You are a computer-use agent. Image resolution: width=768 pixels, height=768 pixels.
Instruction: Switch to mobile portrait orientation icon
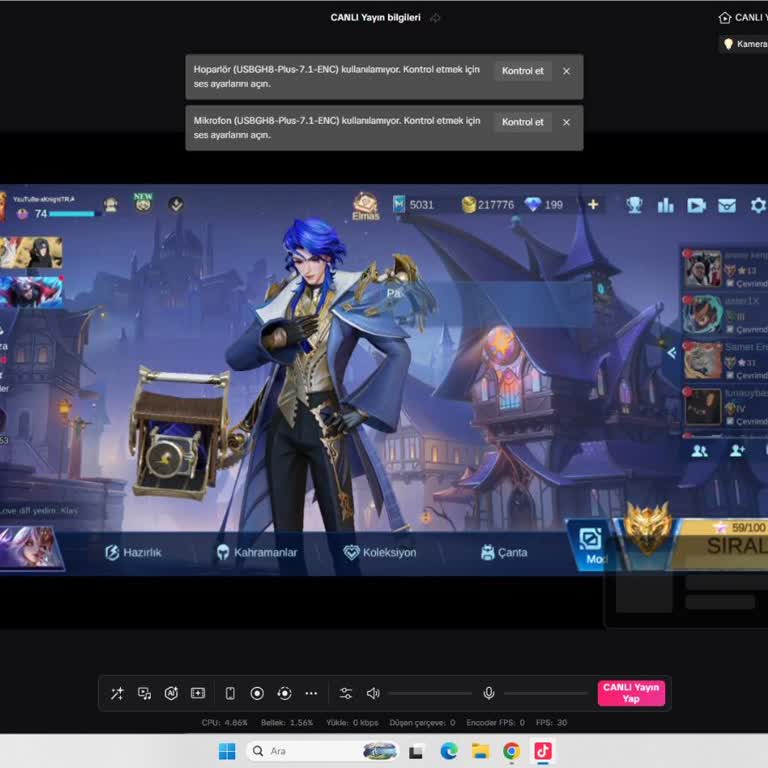(230, 693)
